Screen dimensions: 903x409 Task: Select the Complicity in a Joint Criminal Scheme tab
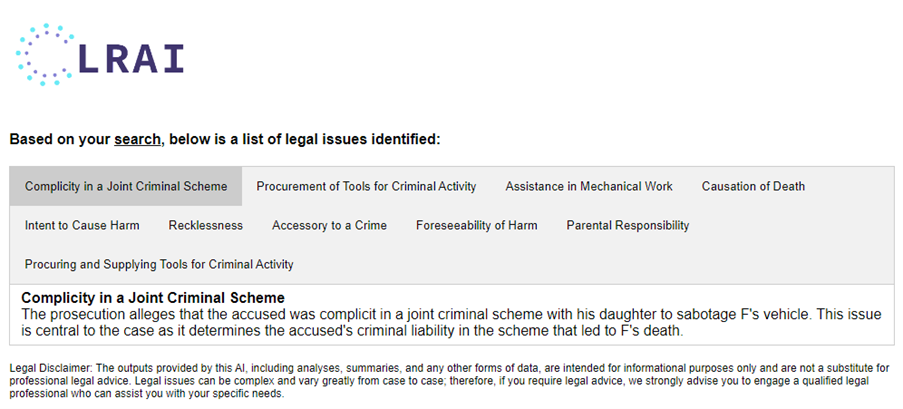click(x=126, y=186)
